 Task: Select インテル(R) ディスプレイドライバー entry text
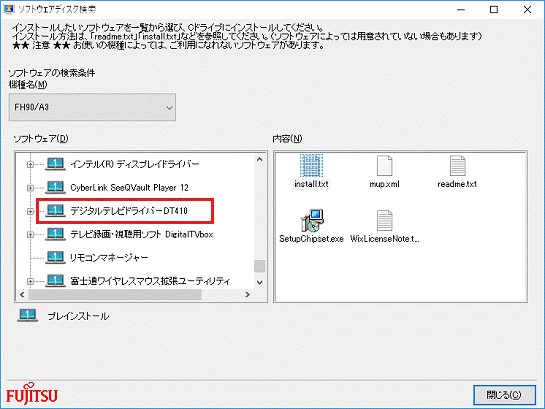click(x=135, y=164)
